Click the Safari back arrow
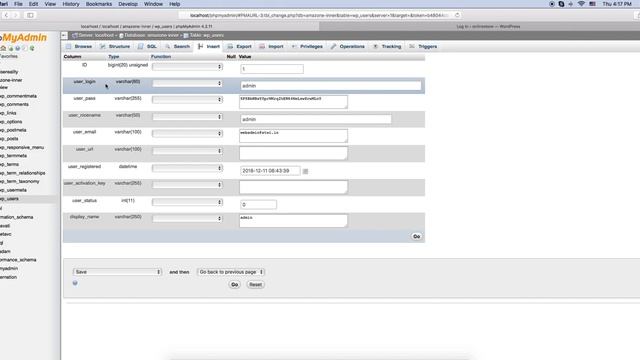Image resolution: width=640 pixels, height=360 pixels. point(6,15)
